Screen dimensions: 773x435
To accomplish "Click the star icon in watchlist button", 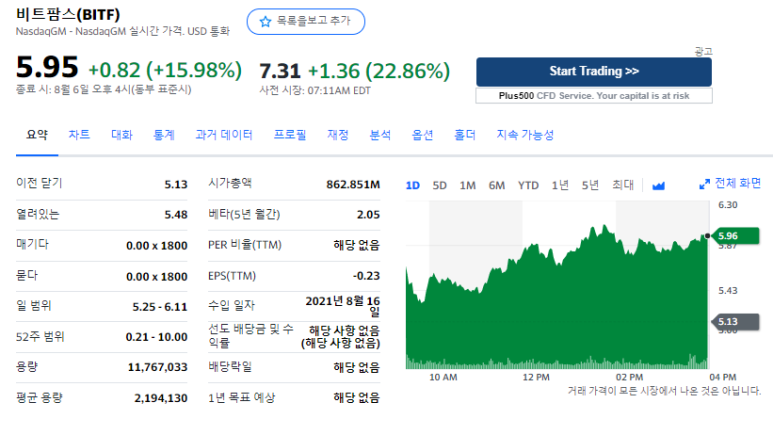I will [265, 21].
